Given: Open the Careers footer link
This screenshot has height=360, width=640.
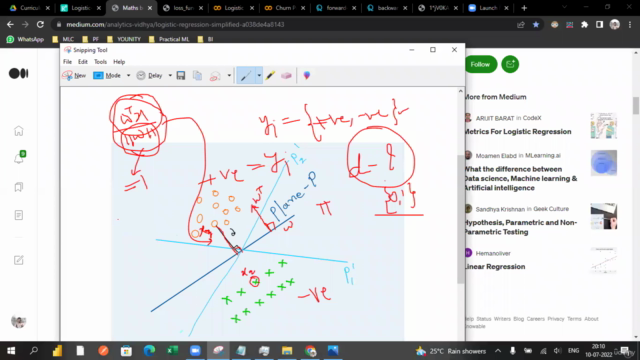Looking at the screenshot, I should (x=536, y=319).
